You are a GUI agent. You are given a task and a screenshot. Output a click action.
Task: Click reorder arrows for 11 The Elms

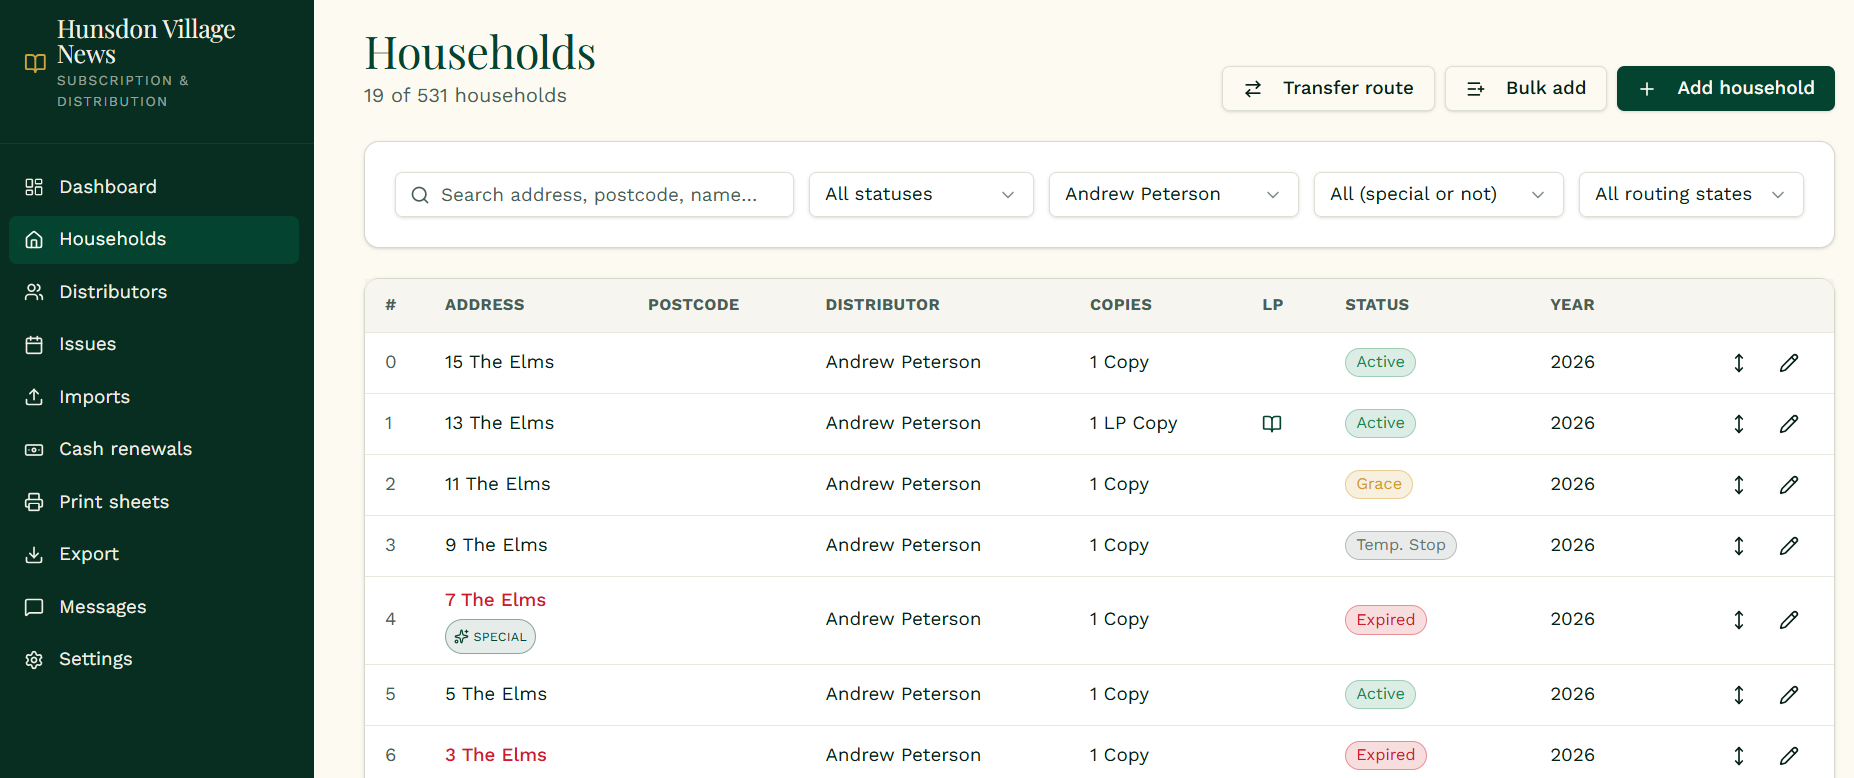click(x=1739, y=485)
